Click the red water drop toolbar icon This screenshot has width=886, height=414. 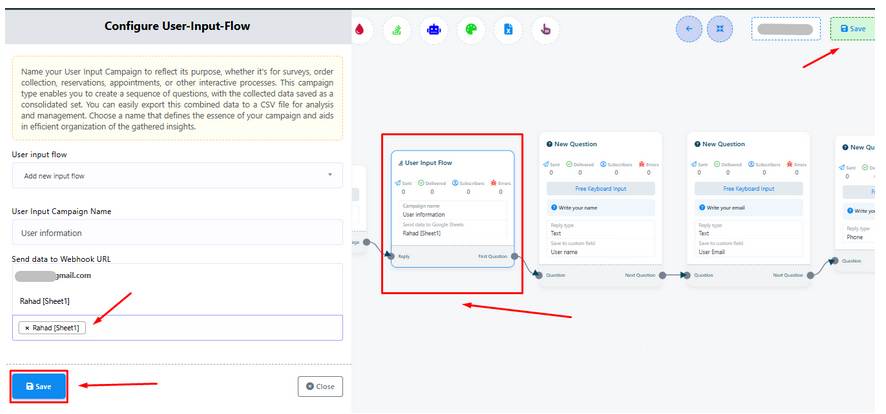pyautogui.click(x=360, y=29)
